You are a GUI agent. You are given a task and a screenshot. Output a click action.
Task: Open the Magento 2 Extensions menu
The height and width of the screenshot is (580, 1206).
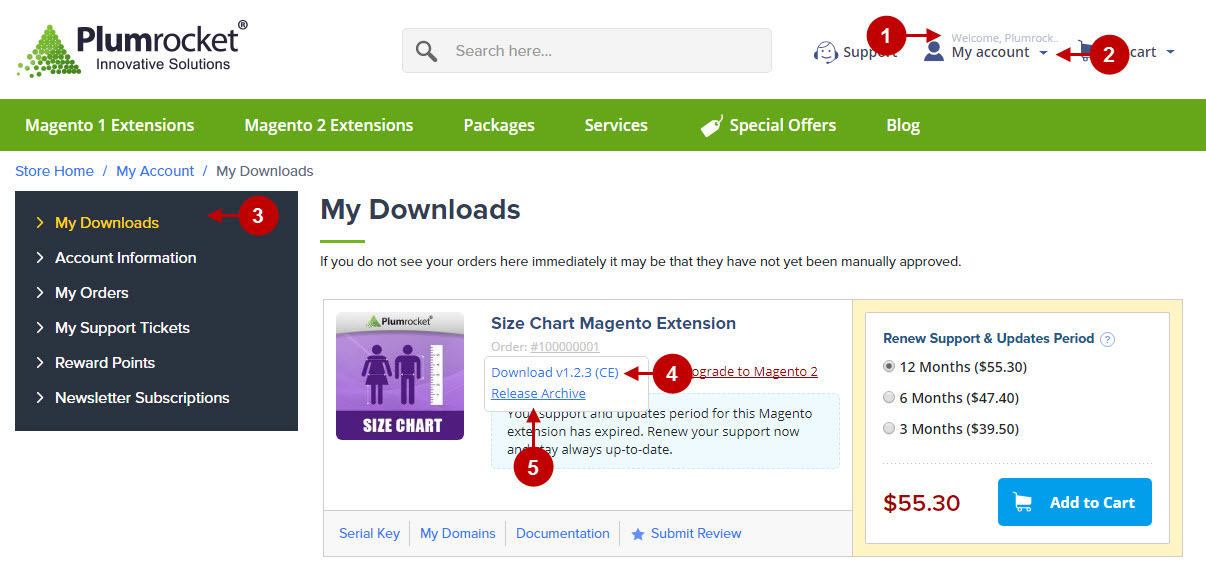click(x=328, y=125)
